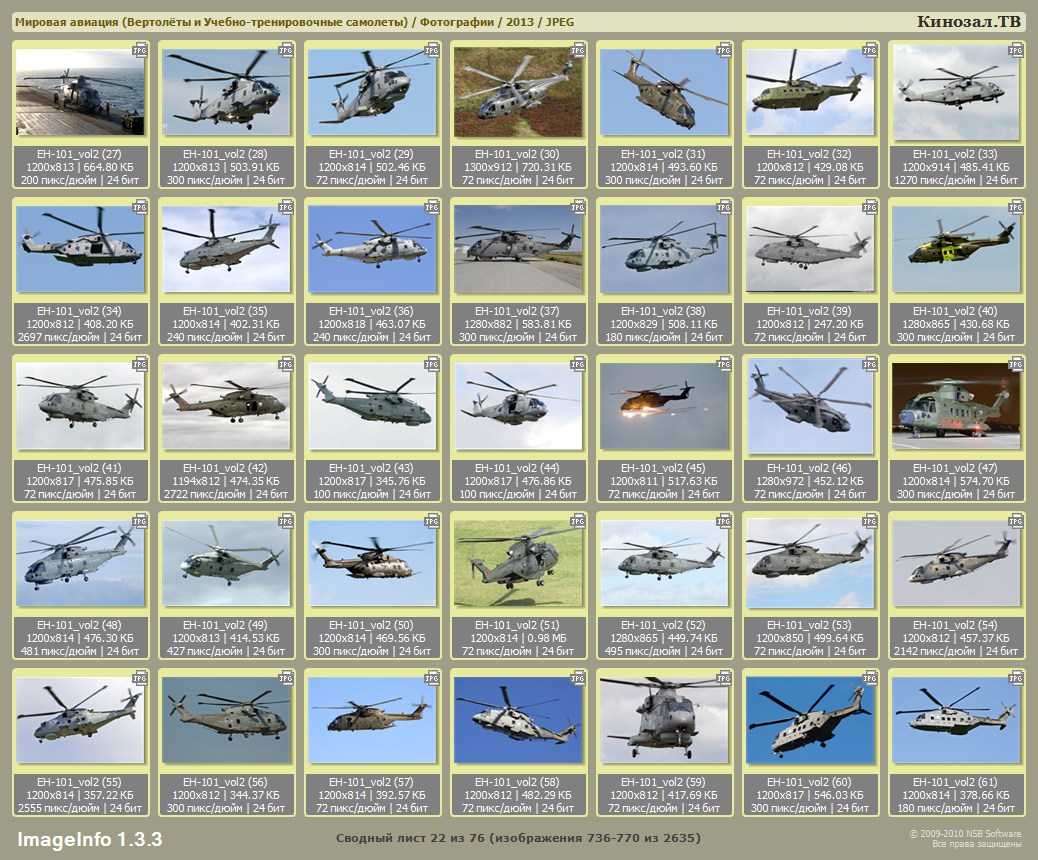1038x860 pixels.
Task: Click the JPG badge on EH-101_vol2 (41)
Action: click(140, 363)
